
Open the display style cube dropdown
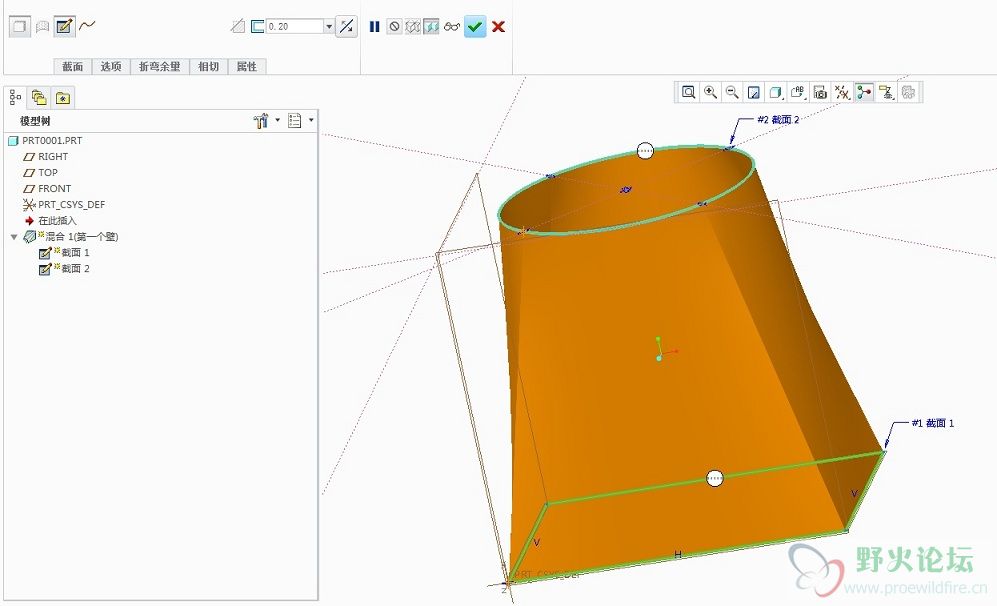[x=776, y=92]
